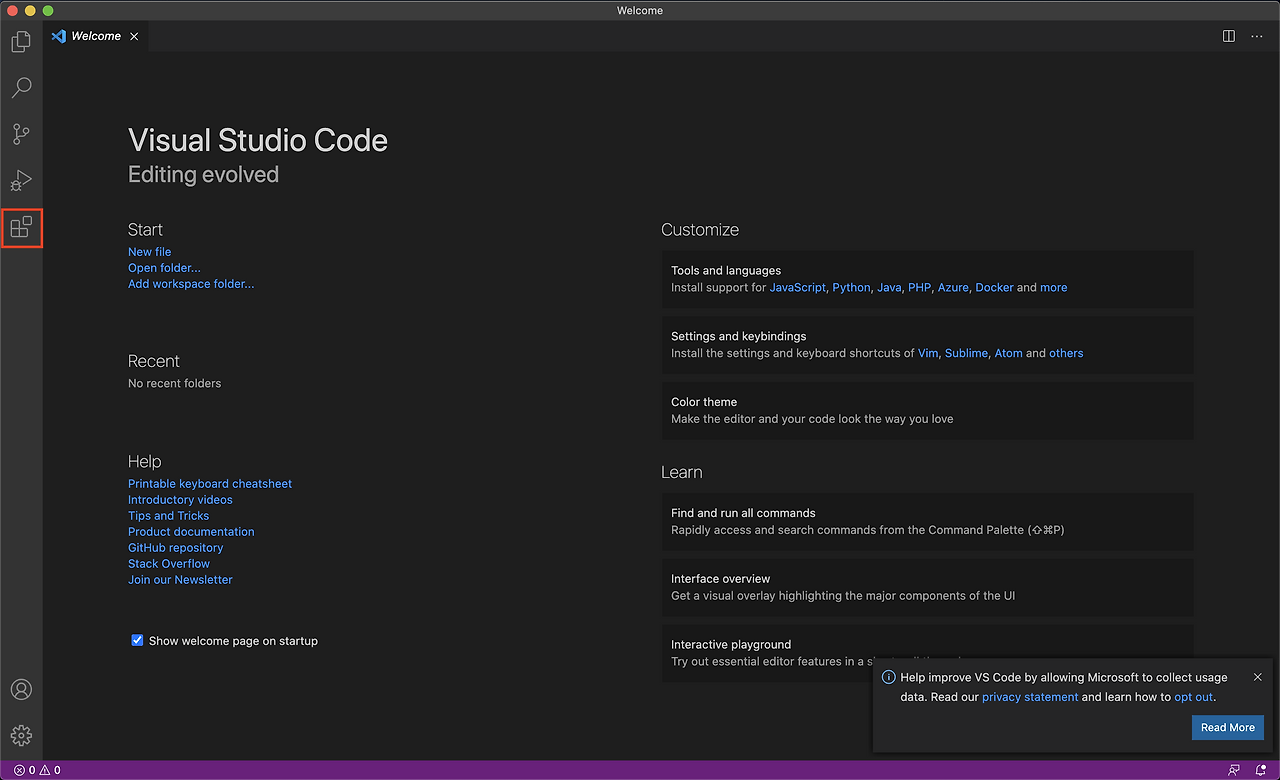Viewport: 1280px width, 780px height.
Task: Install Azure tools support
Action: 953,287
